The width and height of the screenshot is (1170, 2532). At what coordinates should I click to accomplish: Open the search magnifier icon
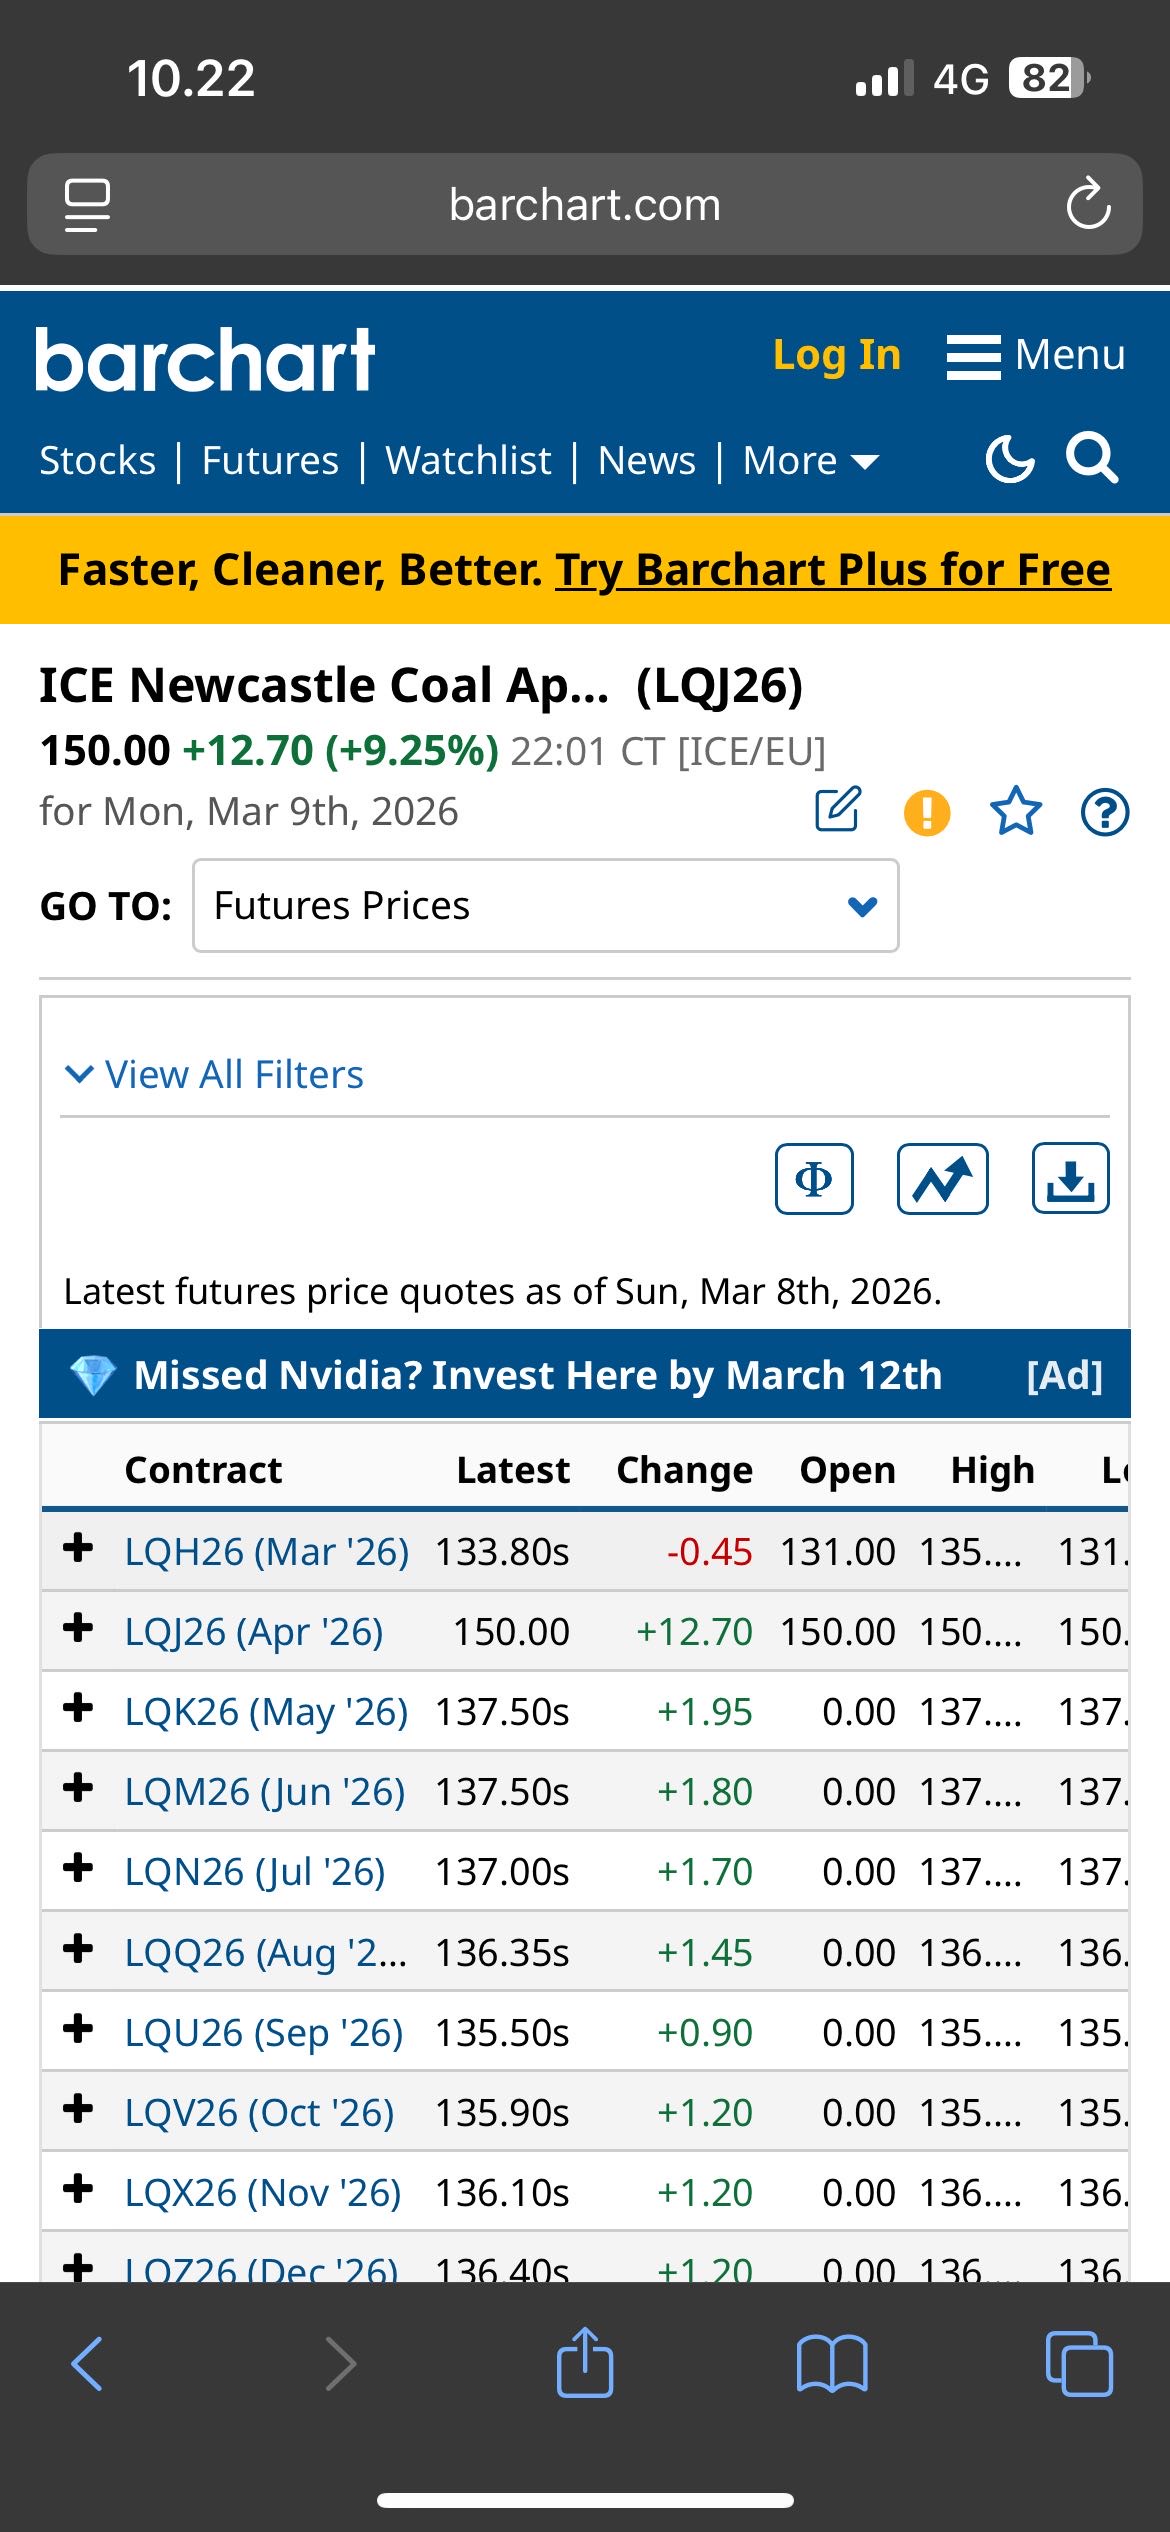click(x=1091, y=459)
